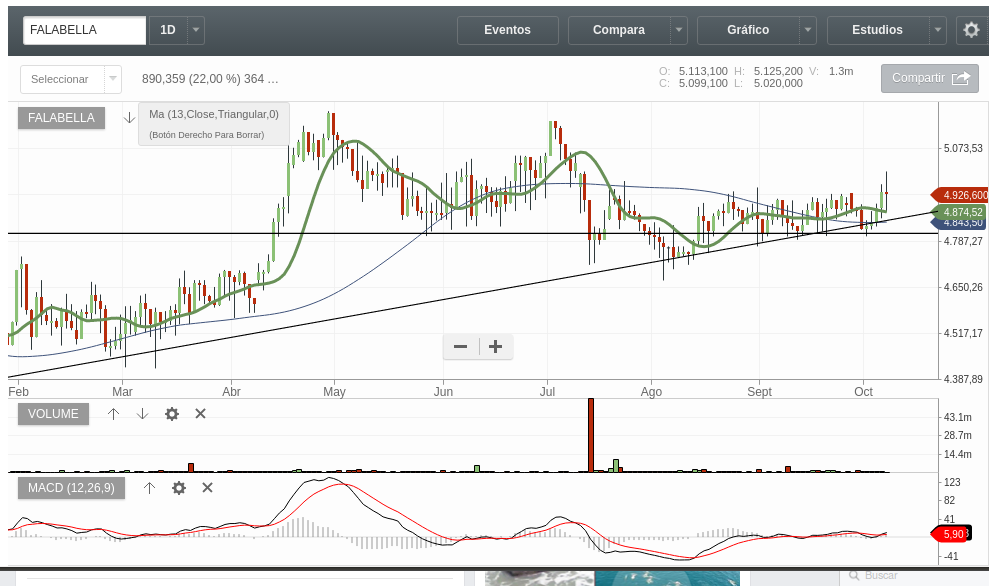Move the MACD panel up
Image resolution: width=989 pixels, height=586 pixels.
tap(149, 488)
